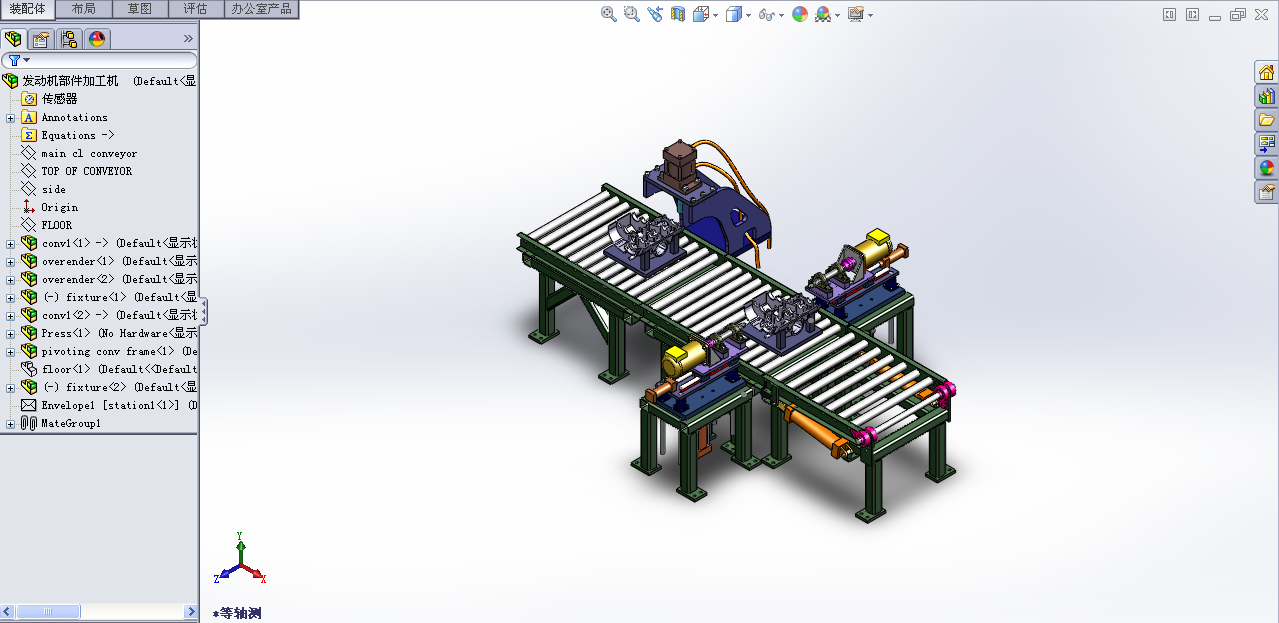1279x623 pixels.
Task: Open the ConfigurationManager tab icon
Action: pos(69,39)
